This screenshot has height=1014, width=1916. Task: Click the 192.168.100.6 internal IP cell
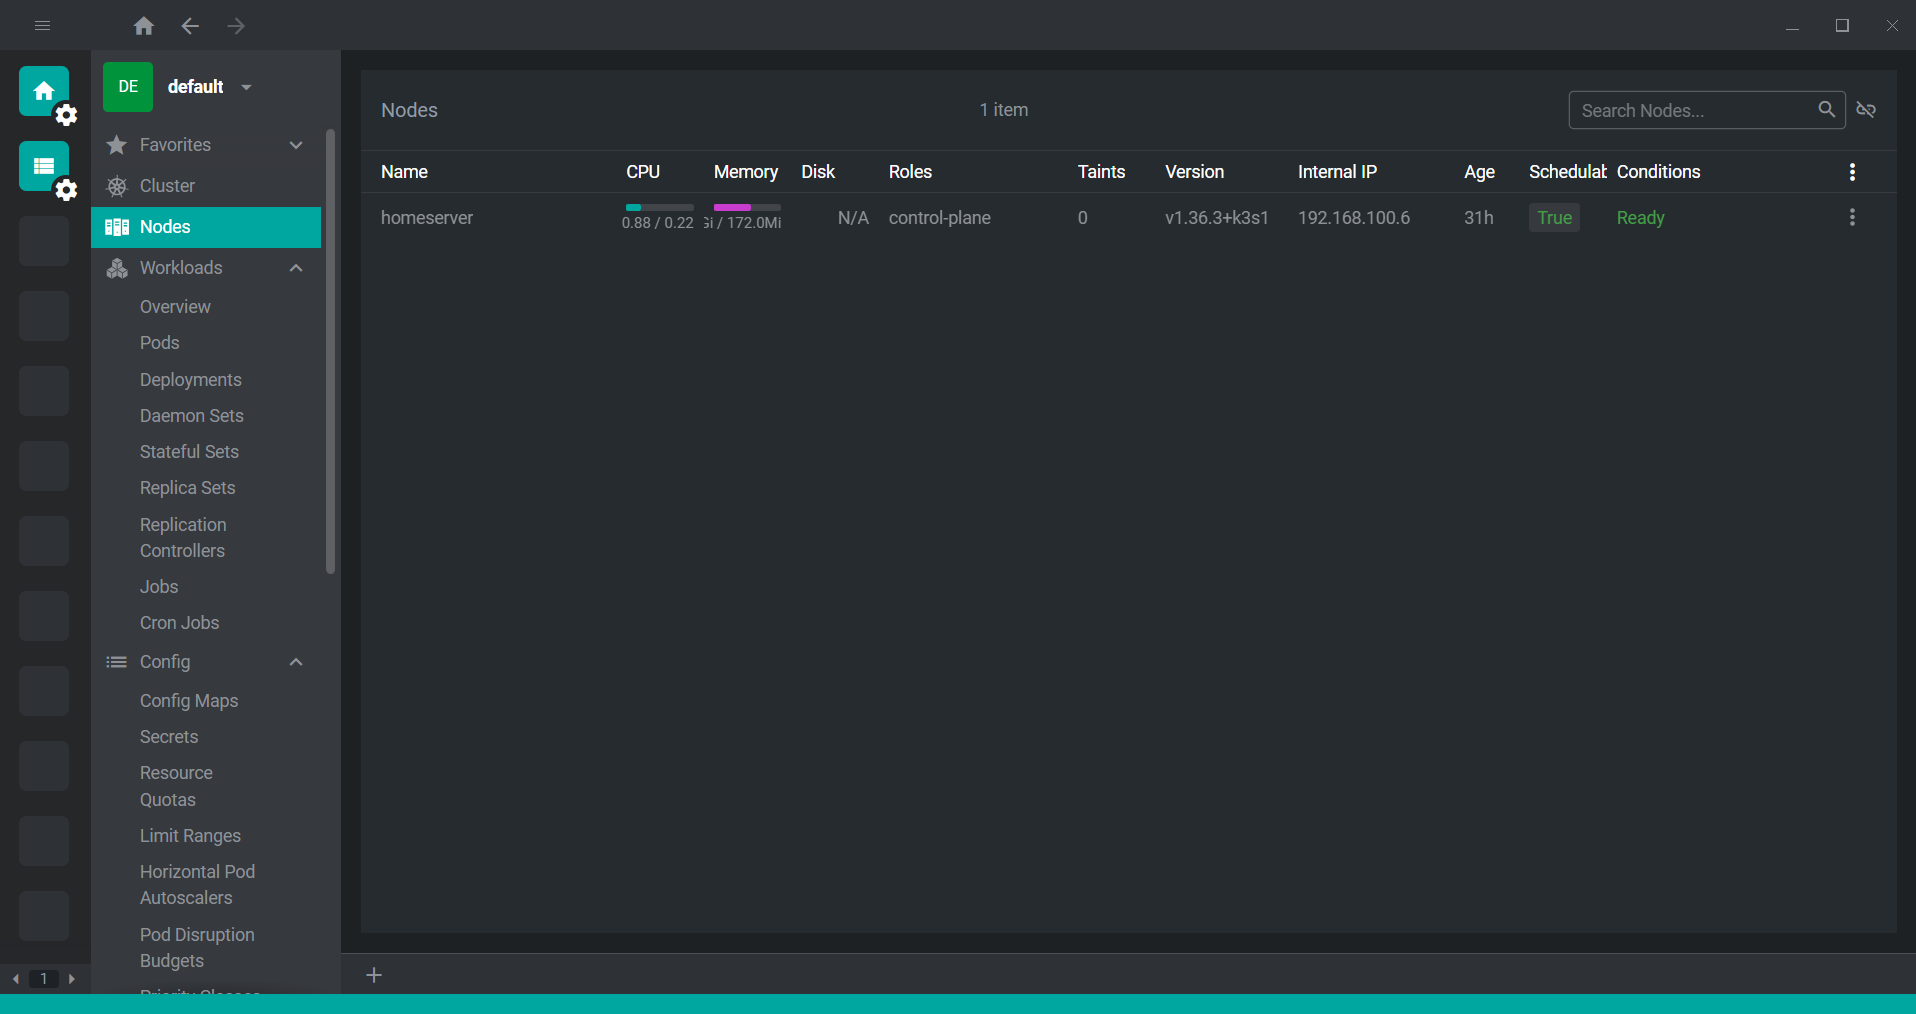click(1354, 218)
